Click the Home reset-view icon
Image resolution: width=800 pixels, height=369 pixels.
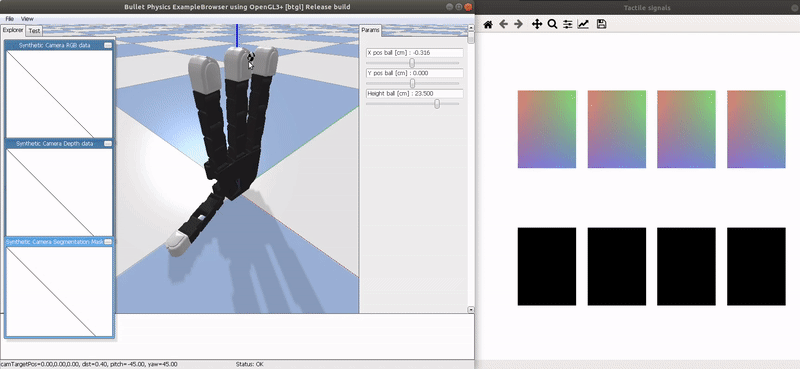488,24
